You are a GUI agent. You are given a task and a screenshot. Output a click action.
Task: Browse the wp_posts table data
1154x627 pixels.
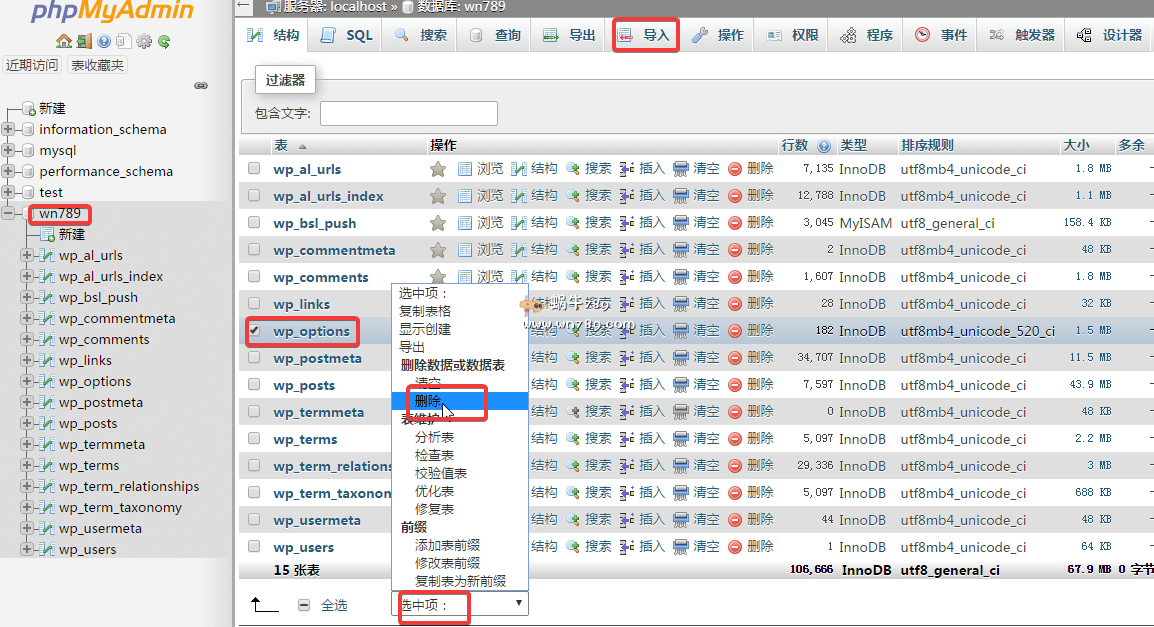point(490,384)
